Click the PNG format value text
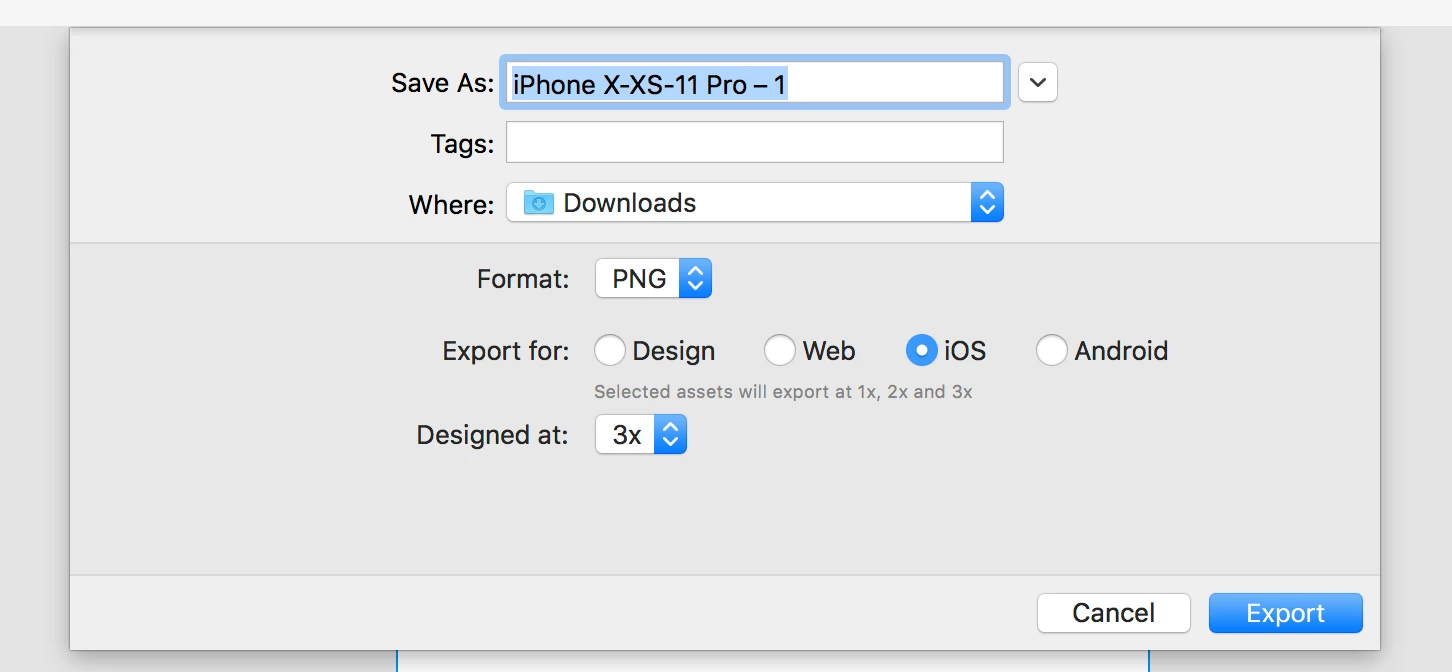The height and width of the screenshot is (672, 1452). [x=639, y=279]
